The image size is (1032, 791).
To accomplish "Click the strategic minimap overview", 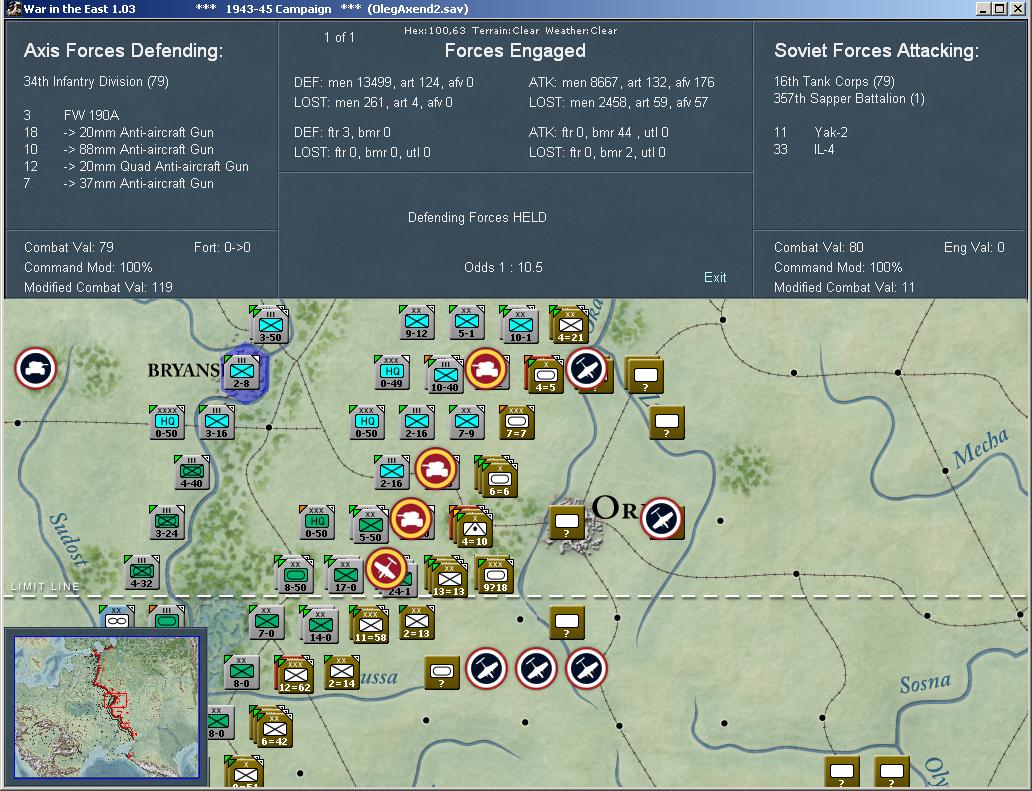I will pyautogui.click(x=107, y=705).
